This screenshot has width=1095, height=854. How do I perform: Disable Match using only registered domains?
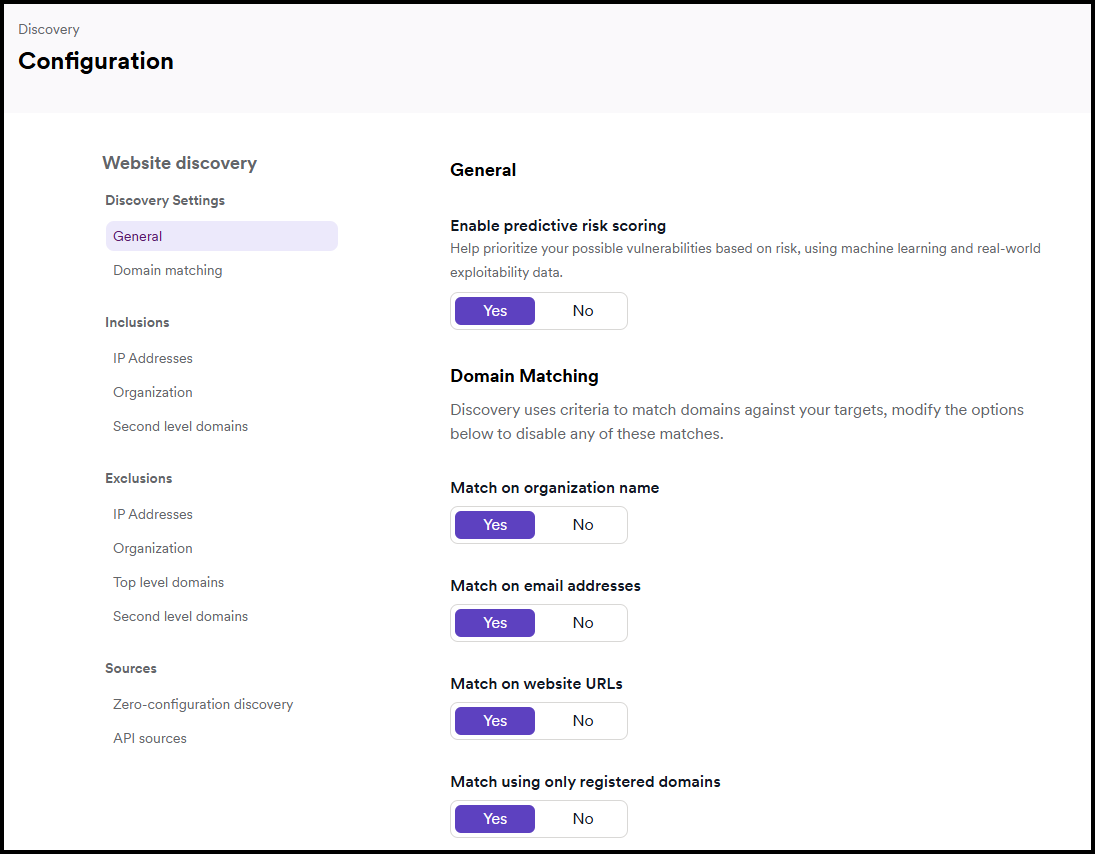(583, 819)
